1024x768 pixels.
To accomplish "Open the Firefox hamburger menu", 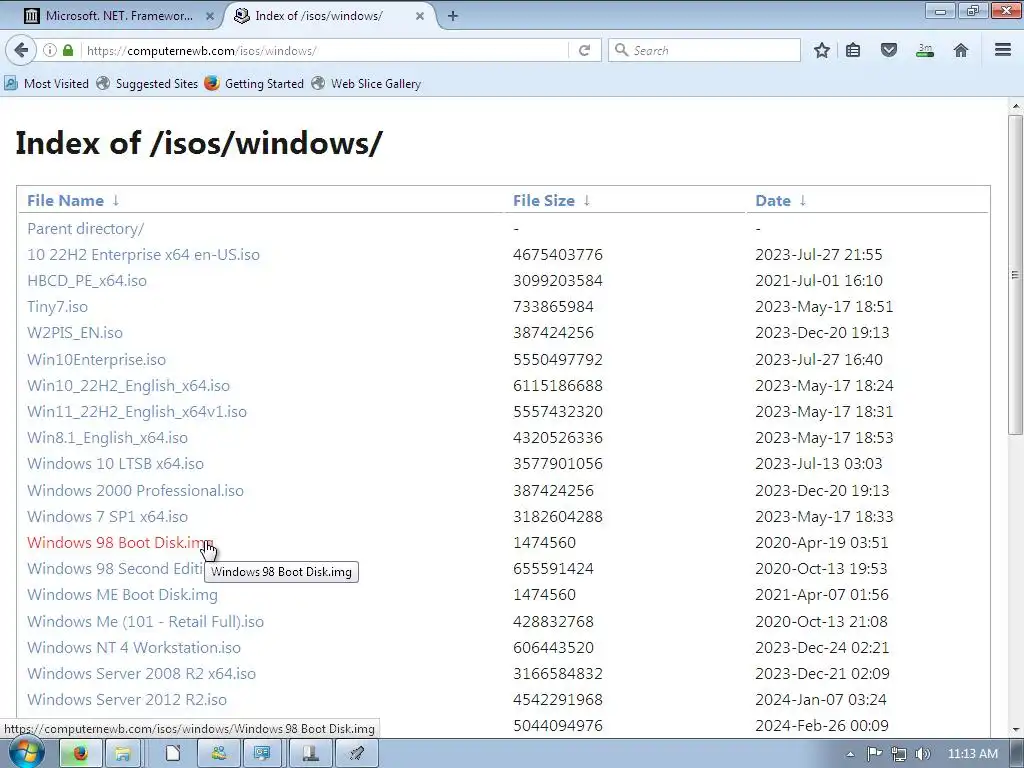I will pos(1003,50).
